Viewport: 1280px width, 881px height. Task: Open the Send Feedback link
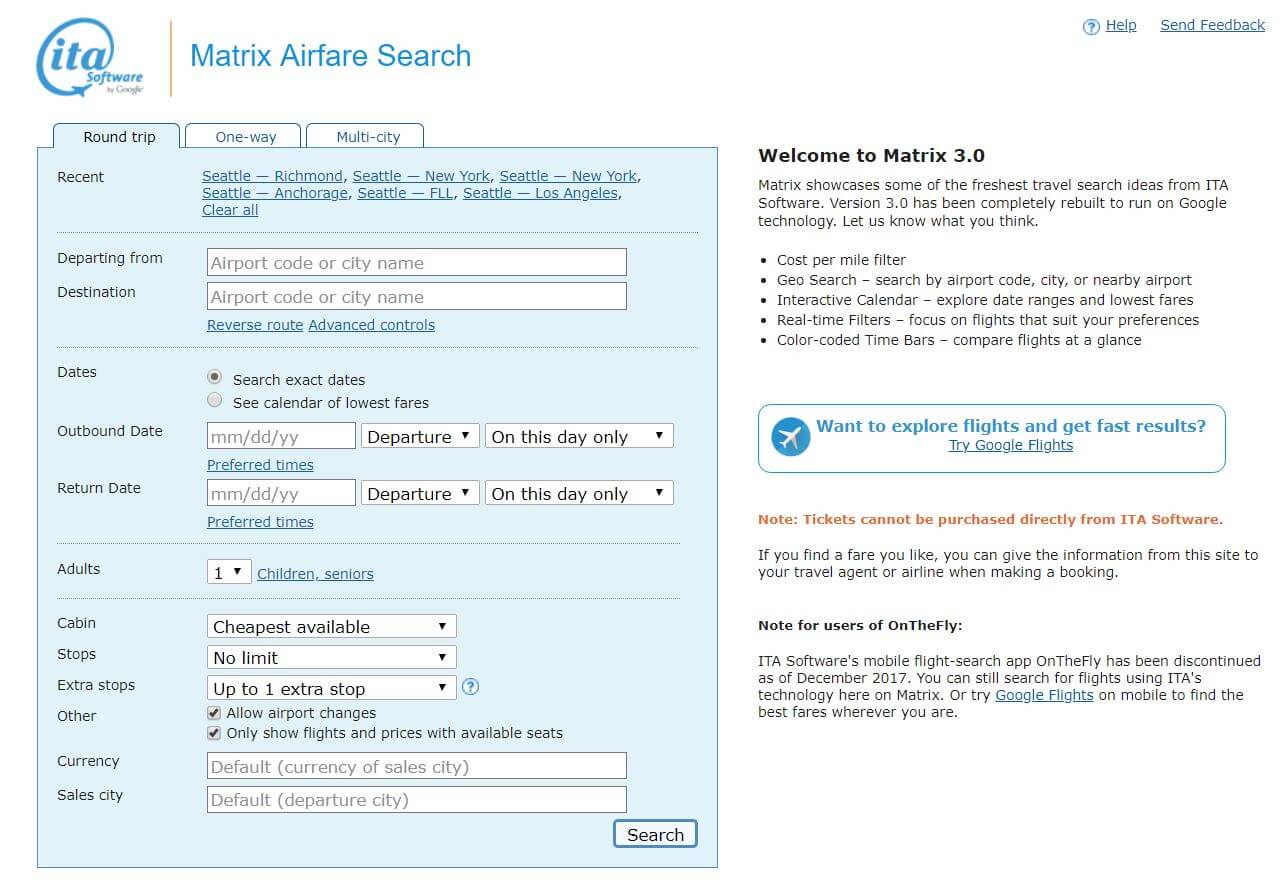[x=1212, y=25]
